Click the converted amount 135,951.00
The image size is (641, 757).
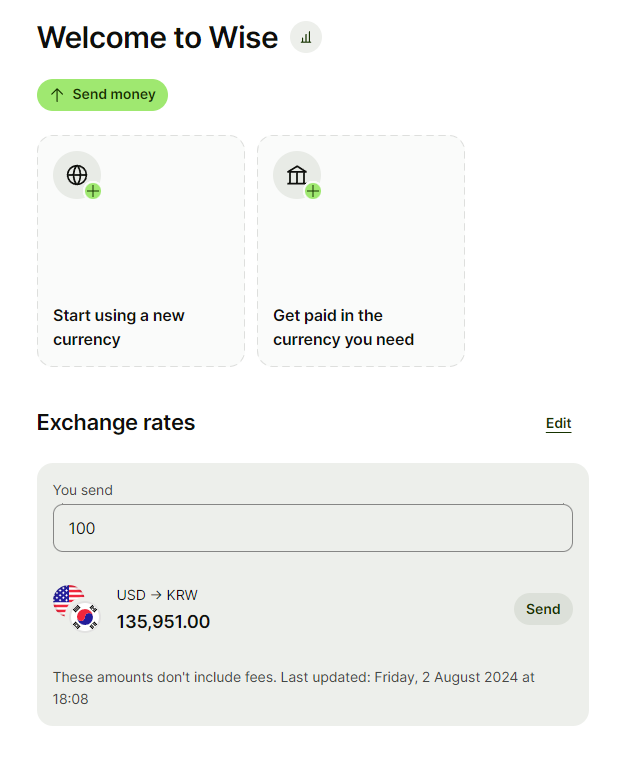(x=163, y=622)
